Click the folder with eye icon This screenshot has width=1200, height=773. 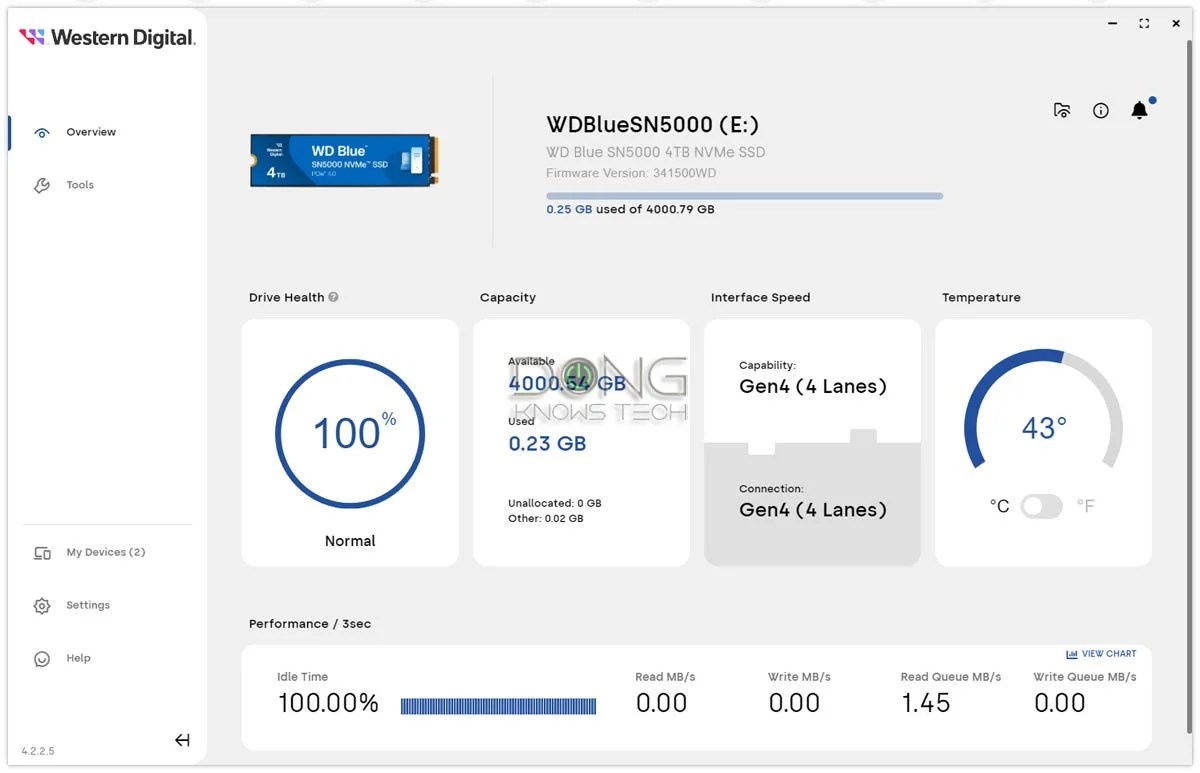(x=1062, y=110)
